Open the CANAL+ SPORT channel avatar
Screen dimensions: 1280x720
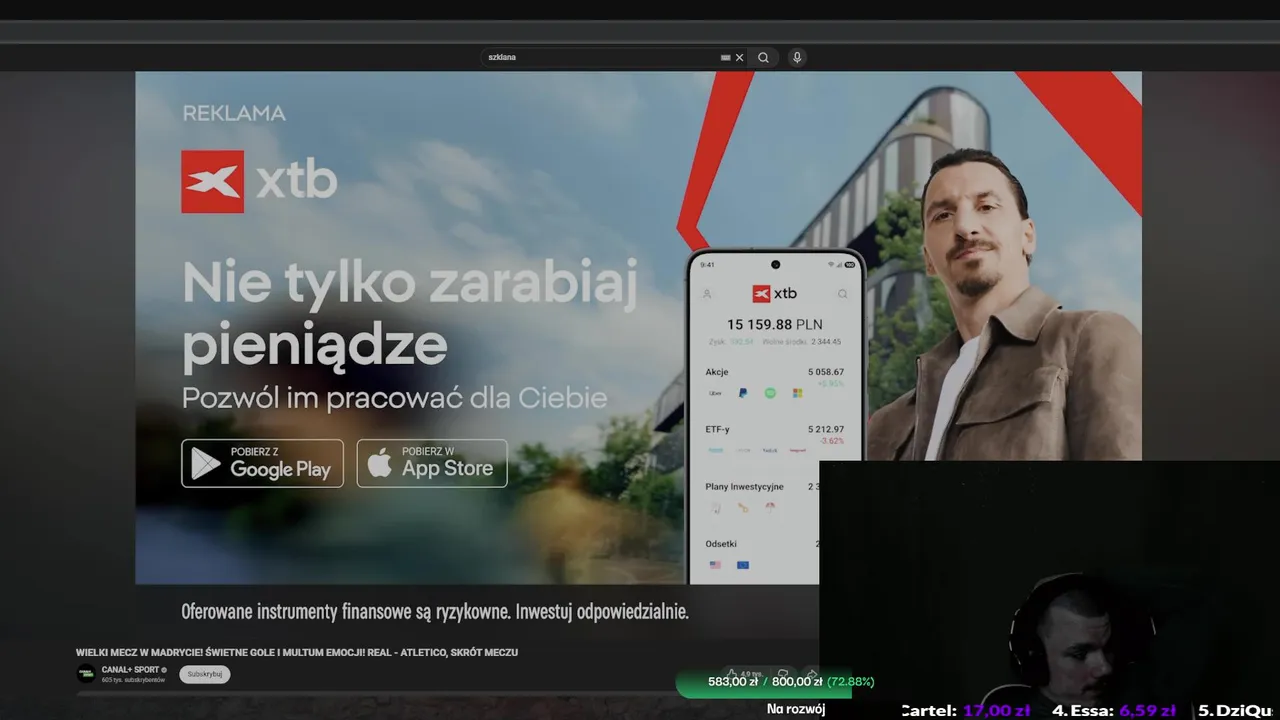87,674
